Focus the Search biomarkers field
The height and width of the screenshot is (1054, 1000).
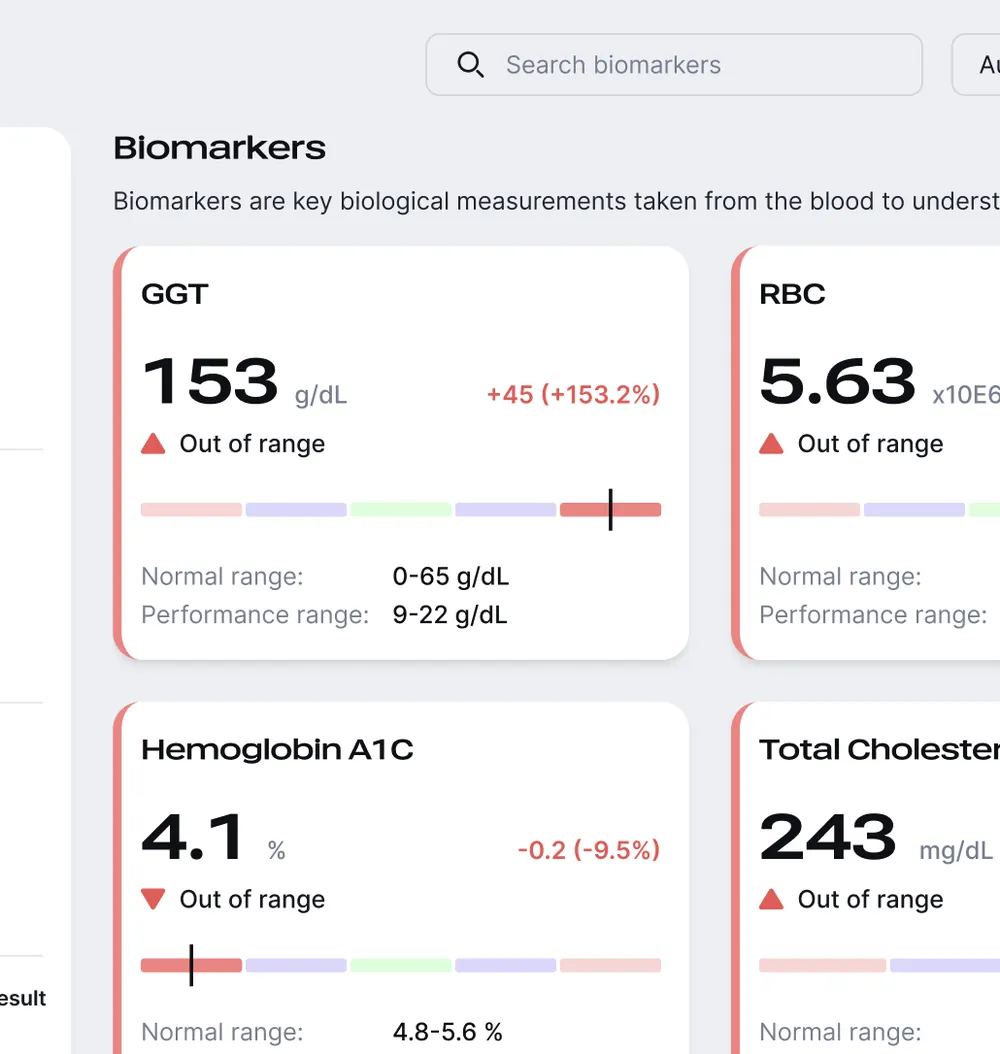click(x=674, y=65)
